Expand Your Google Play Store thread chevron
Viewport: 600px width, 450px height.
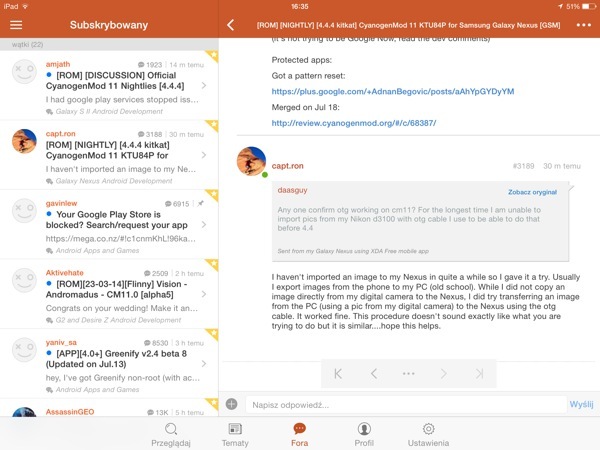tap(204, 225)
